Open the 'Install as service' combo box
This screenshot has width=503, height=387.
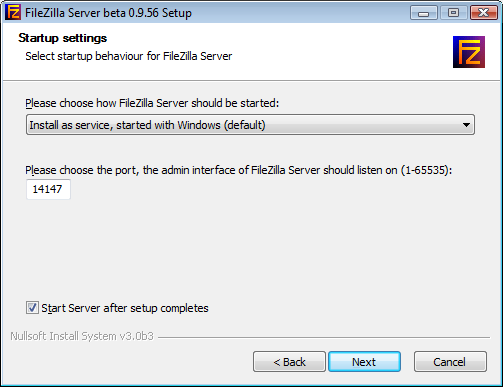click(x=250, y=125)
